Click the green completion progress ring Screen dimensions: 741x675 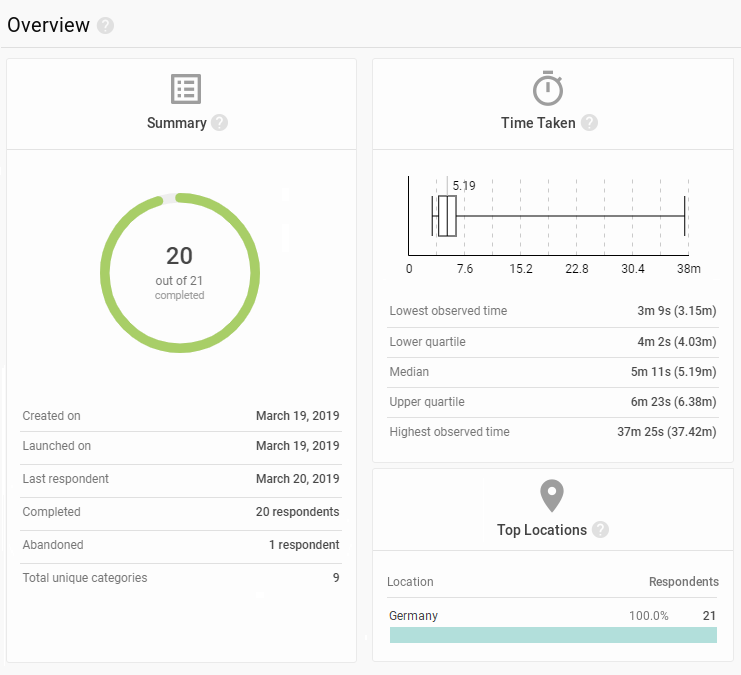pyautogui.click(x=180, y=273)
